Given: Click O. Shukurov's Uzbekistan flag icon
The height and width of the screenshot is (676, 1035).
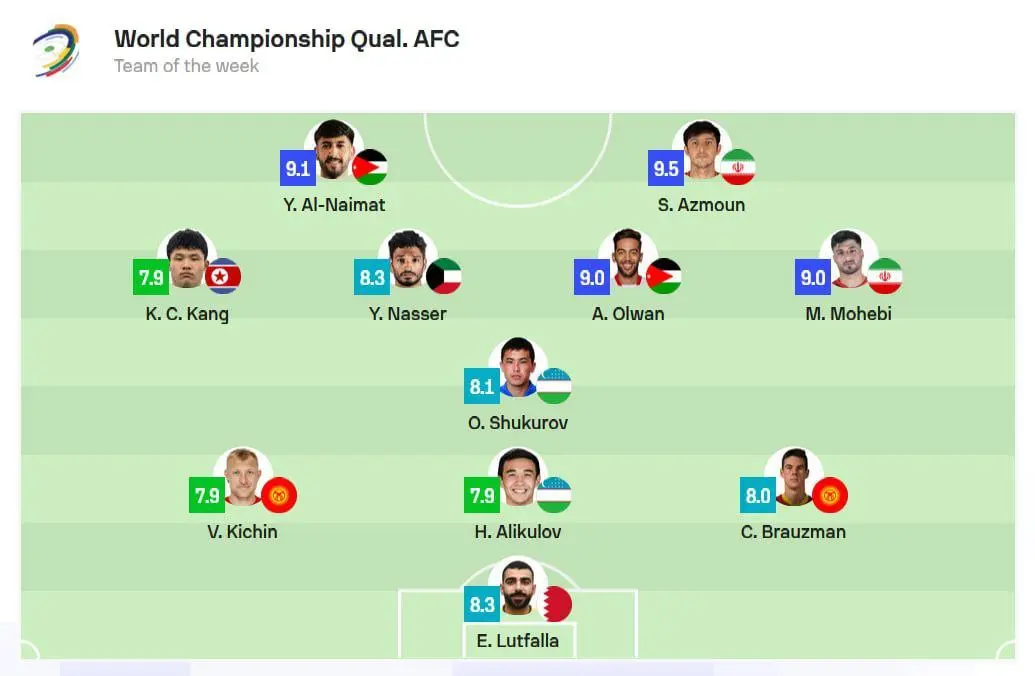Looking at the screenshot, I should [554, 386].
